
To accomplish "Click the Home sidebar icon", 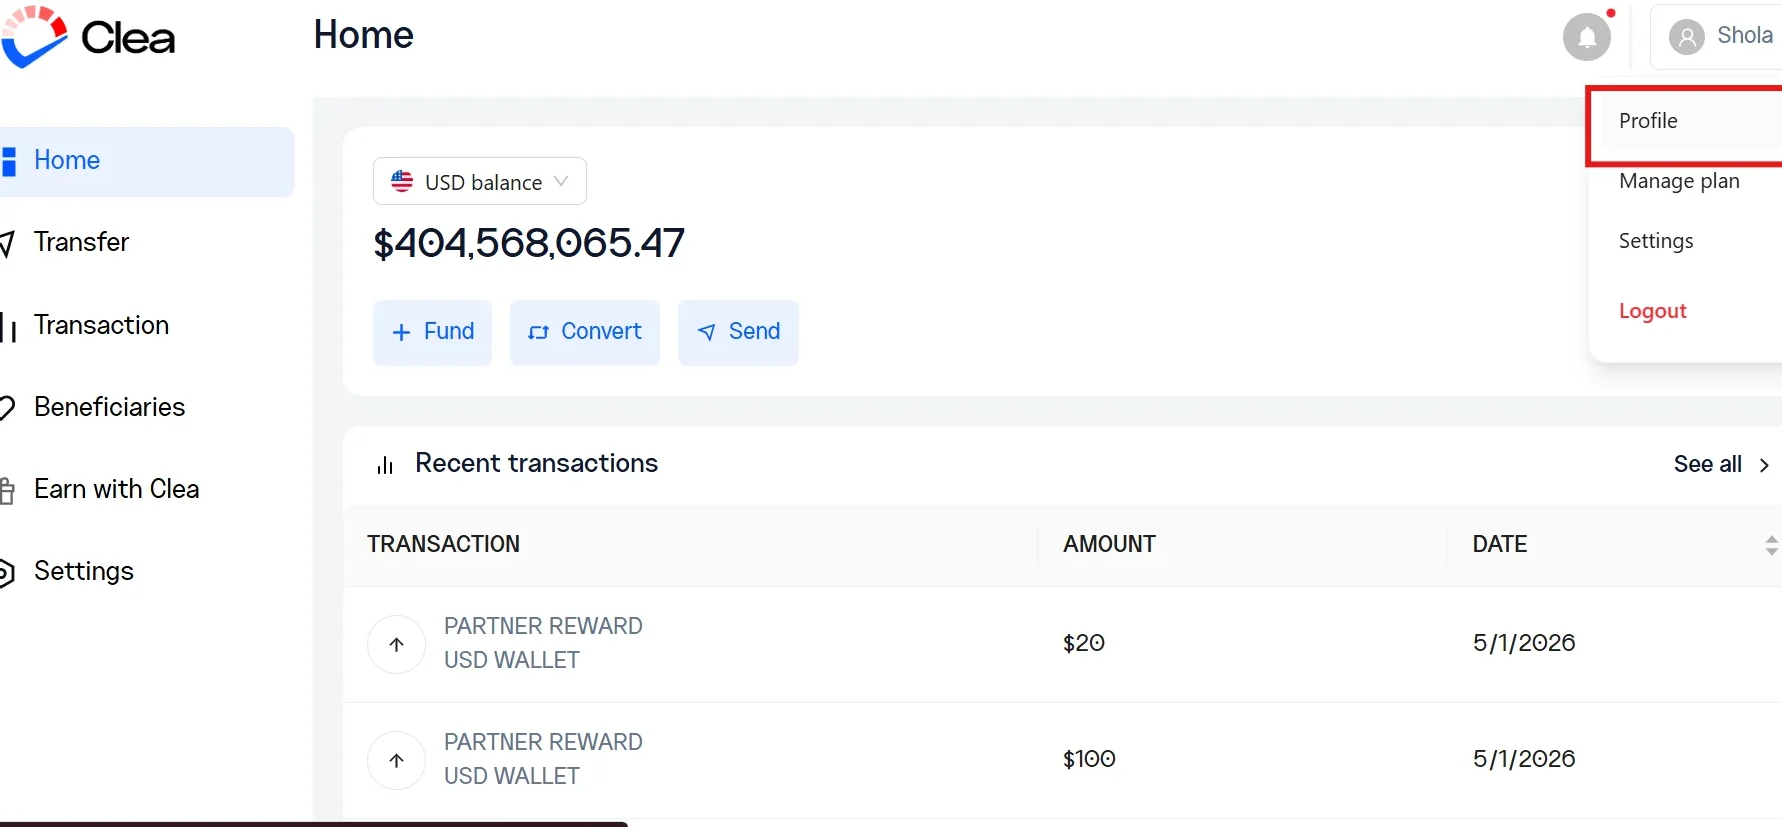I will coord(9,161).
